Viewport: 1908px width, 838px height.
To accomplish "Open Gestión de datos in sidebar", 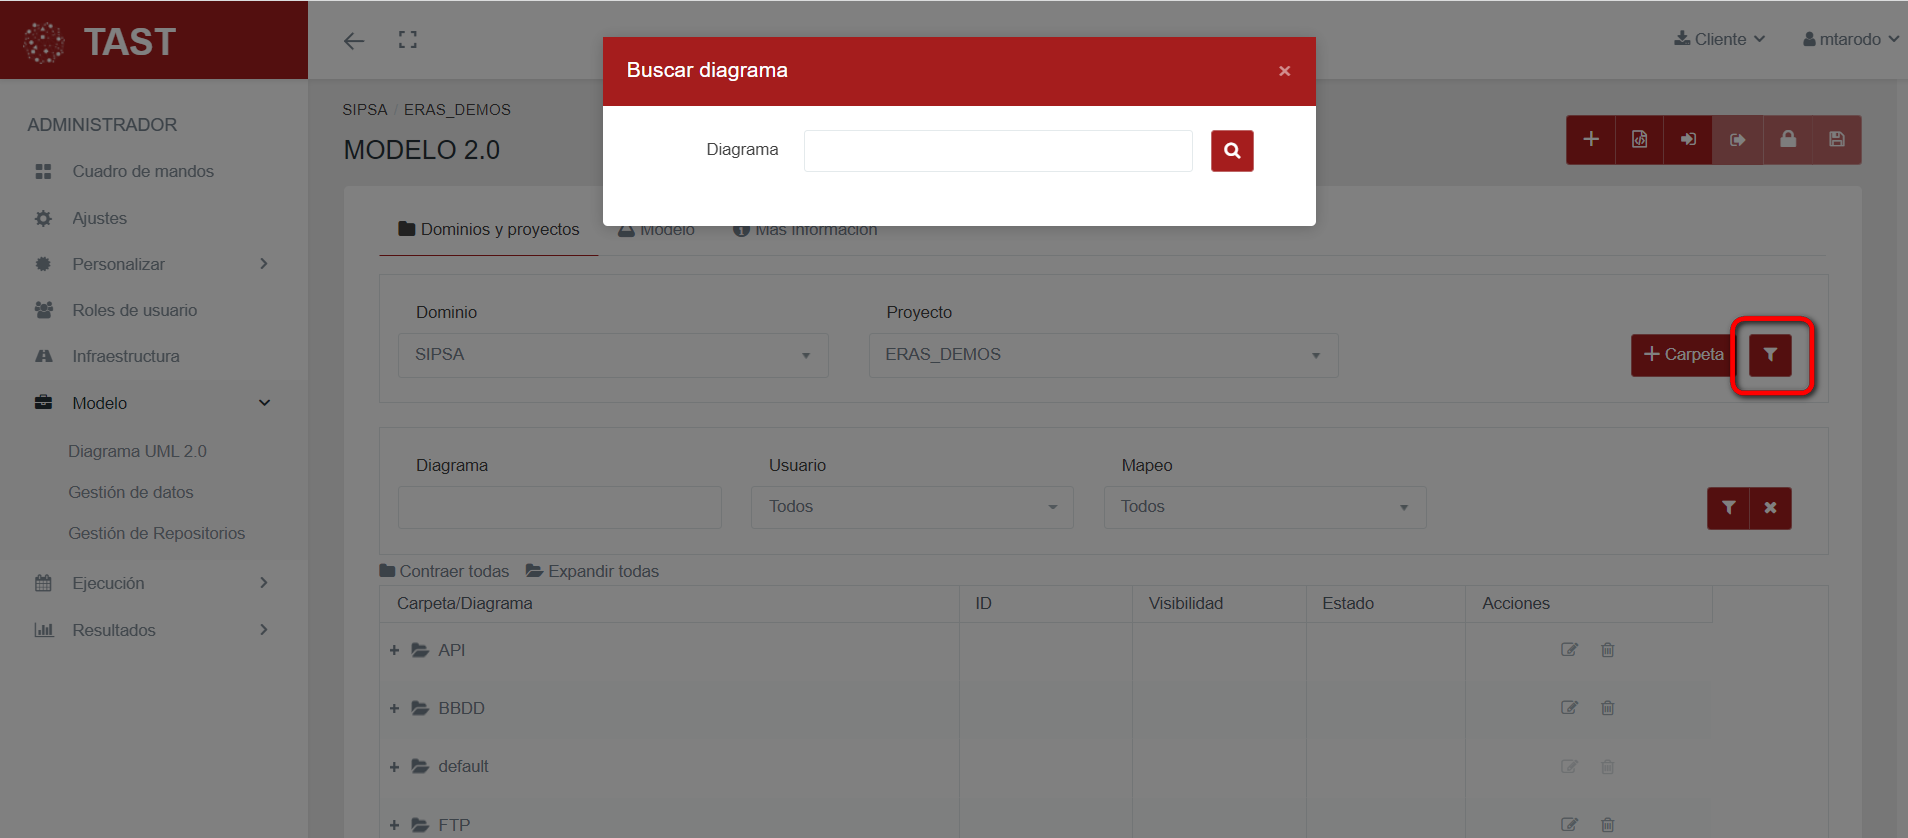I will click(x=131, y=492).
